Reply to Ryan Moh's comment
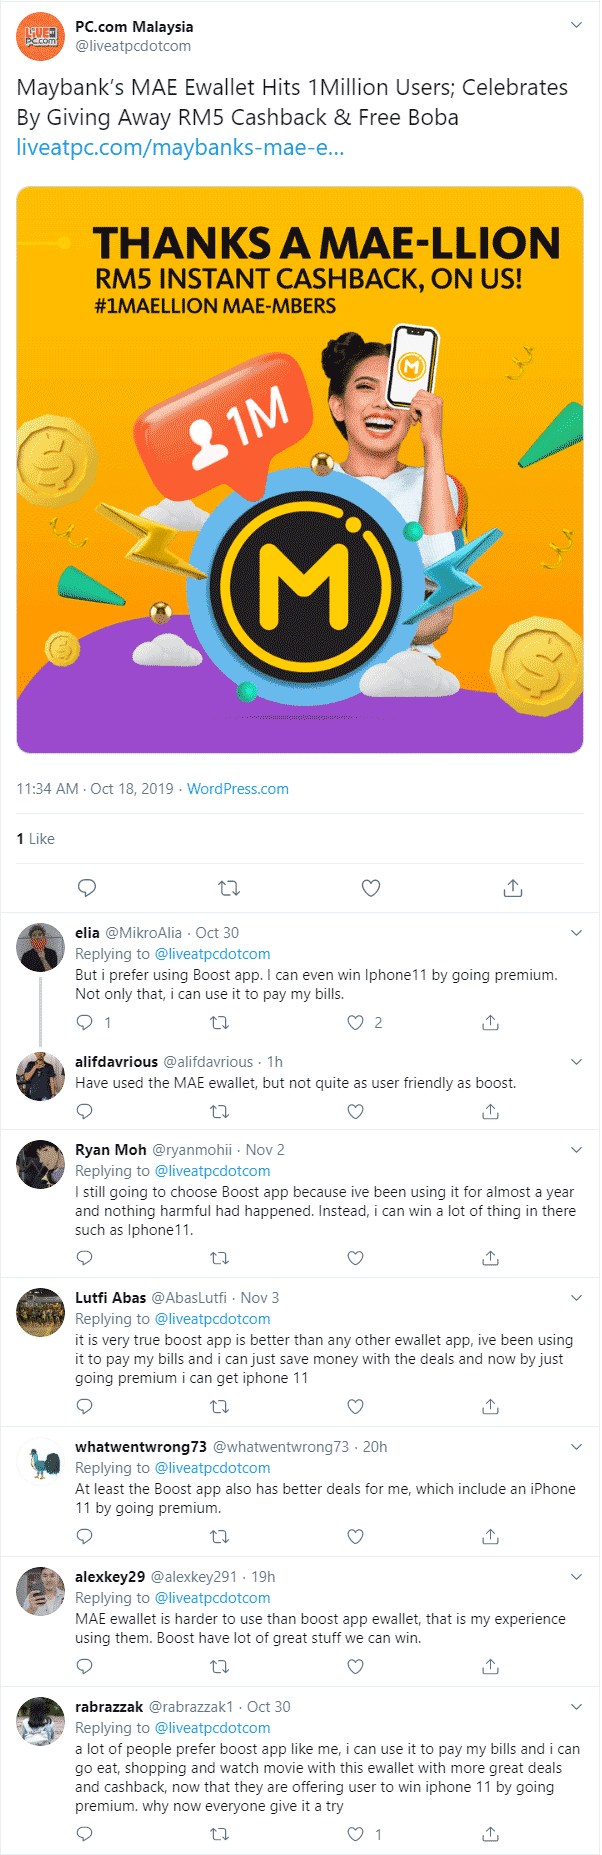Screen dimensions: 602x1855 (x=85, y=1259)
